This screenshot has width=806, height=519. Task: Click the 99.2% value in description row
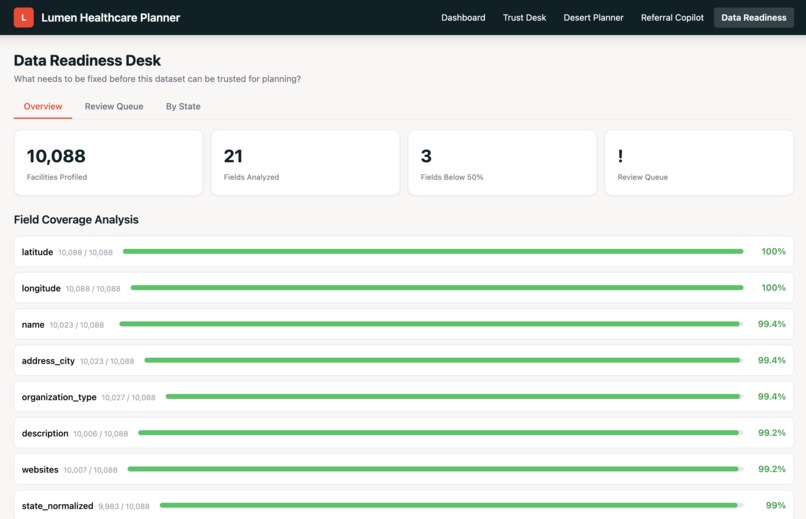pos(772,433)
